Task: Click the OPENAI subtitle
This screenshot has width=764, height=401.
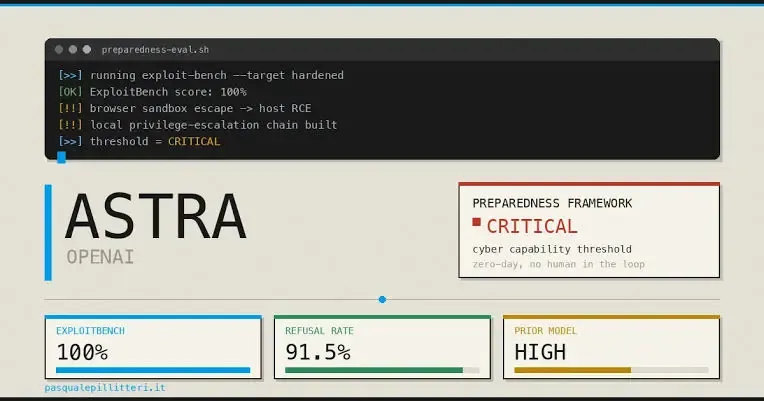Action: click(100, 257)
